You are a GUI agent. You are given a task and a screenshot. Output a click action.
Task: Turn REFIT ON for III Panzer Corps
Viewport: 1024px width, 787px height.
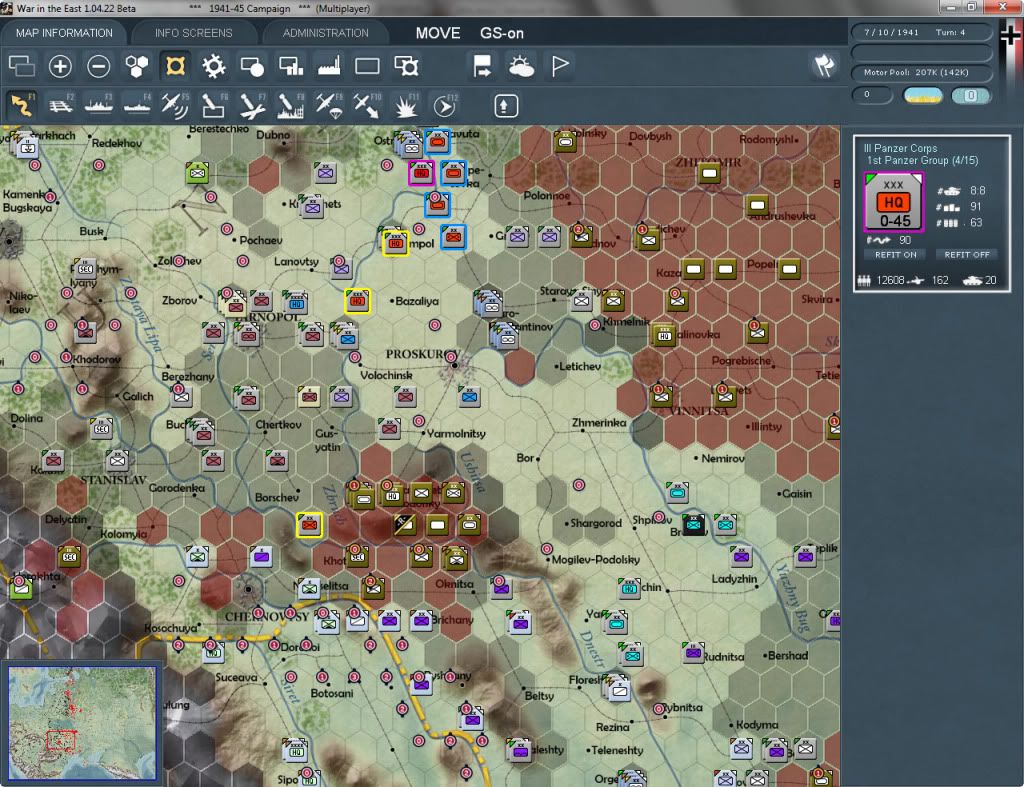[895, 255]
